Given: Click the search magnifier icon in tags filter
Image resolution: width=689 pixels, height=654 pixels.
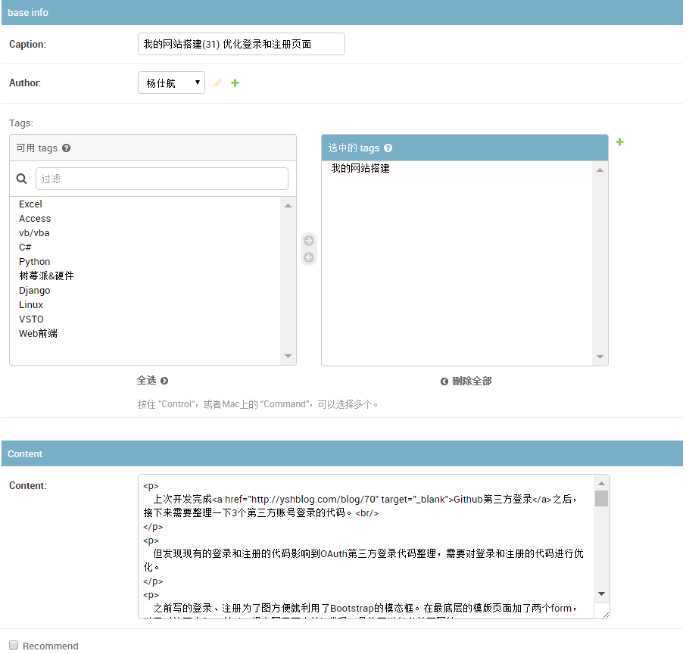Looking at the screenshot, I should click(22, 178).
